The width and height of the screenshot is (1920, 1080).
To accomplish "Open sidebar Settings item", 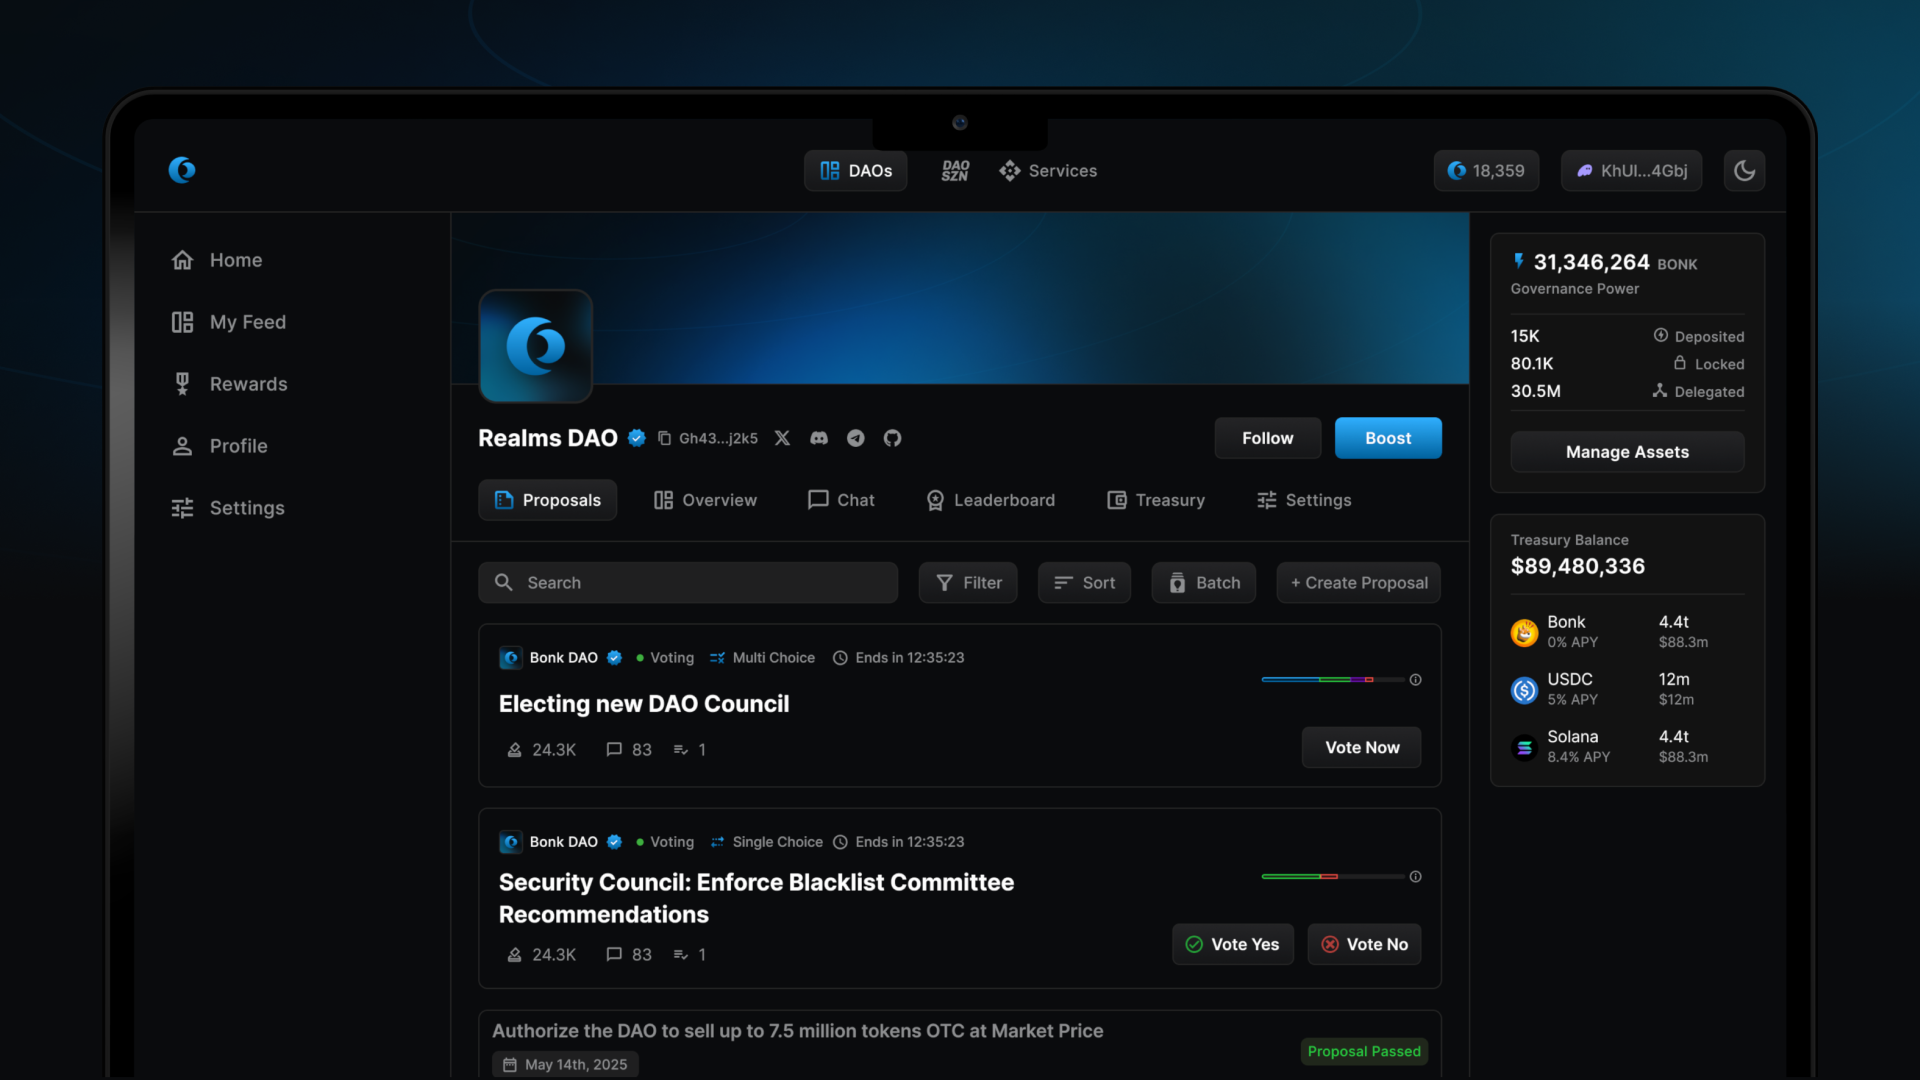I will [228, 508].
